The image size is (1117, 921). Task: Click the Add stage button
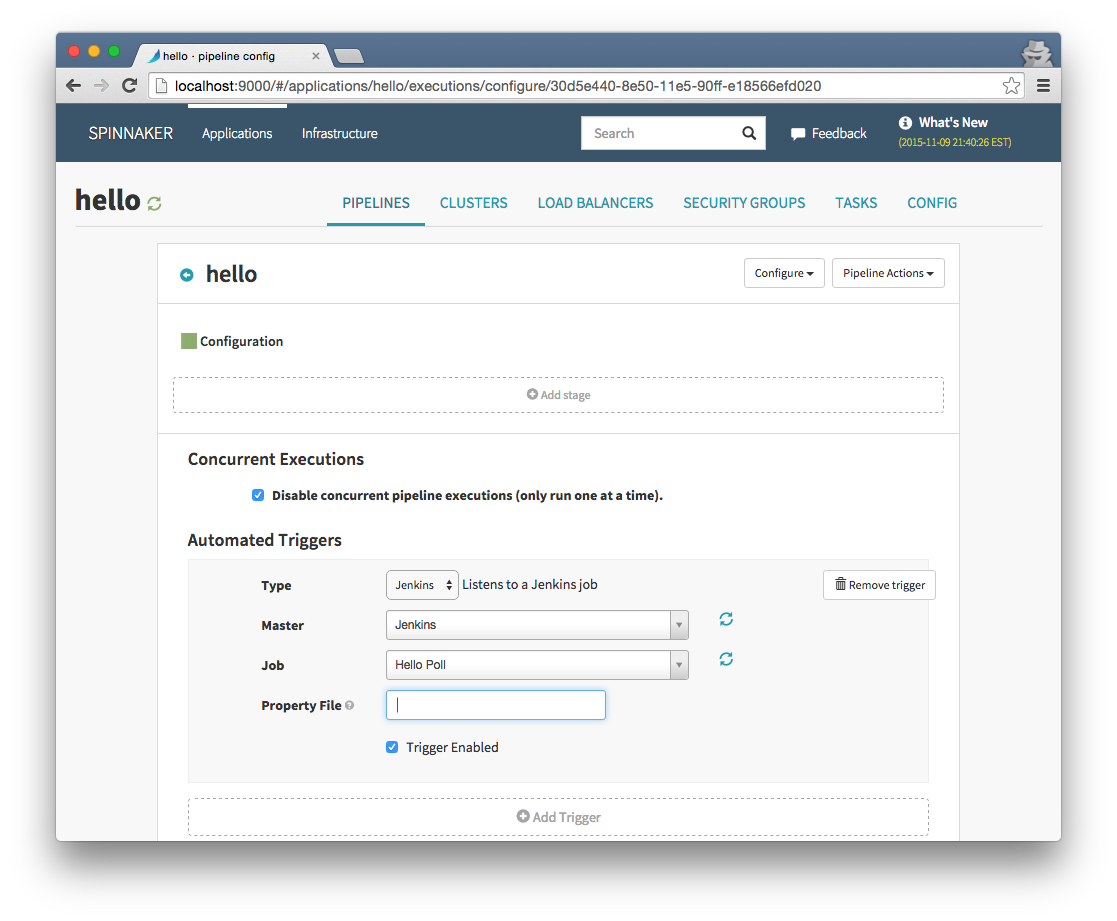[x=558, y=394]
